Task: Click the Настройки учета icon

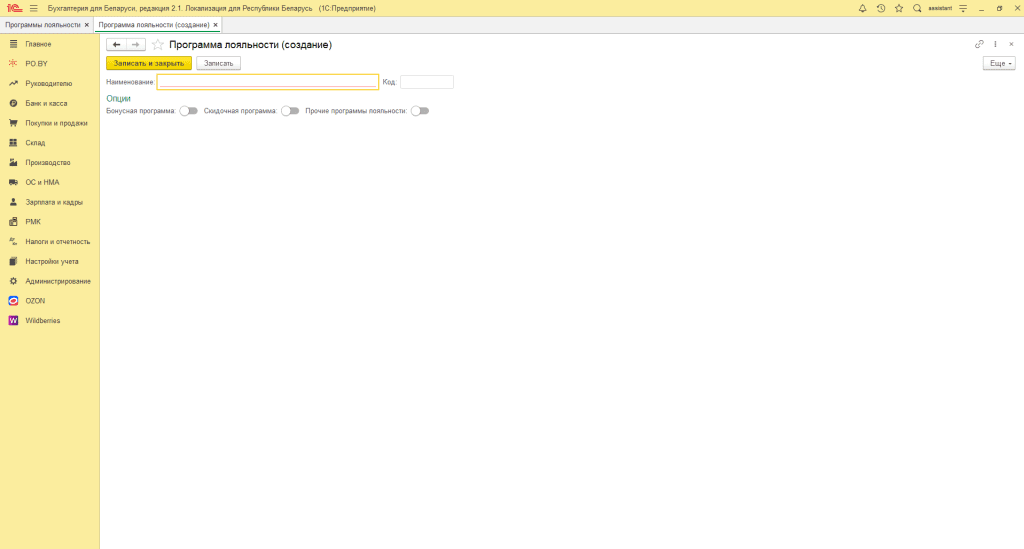Action: coord(13,261)
